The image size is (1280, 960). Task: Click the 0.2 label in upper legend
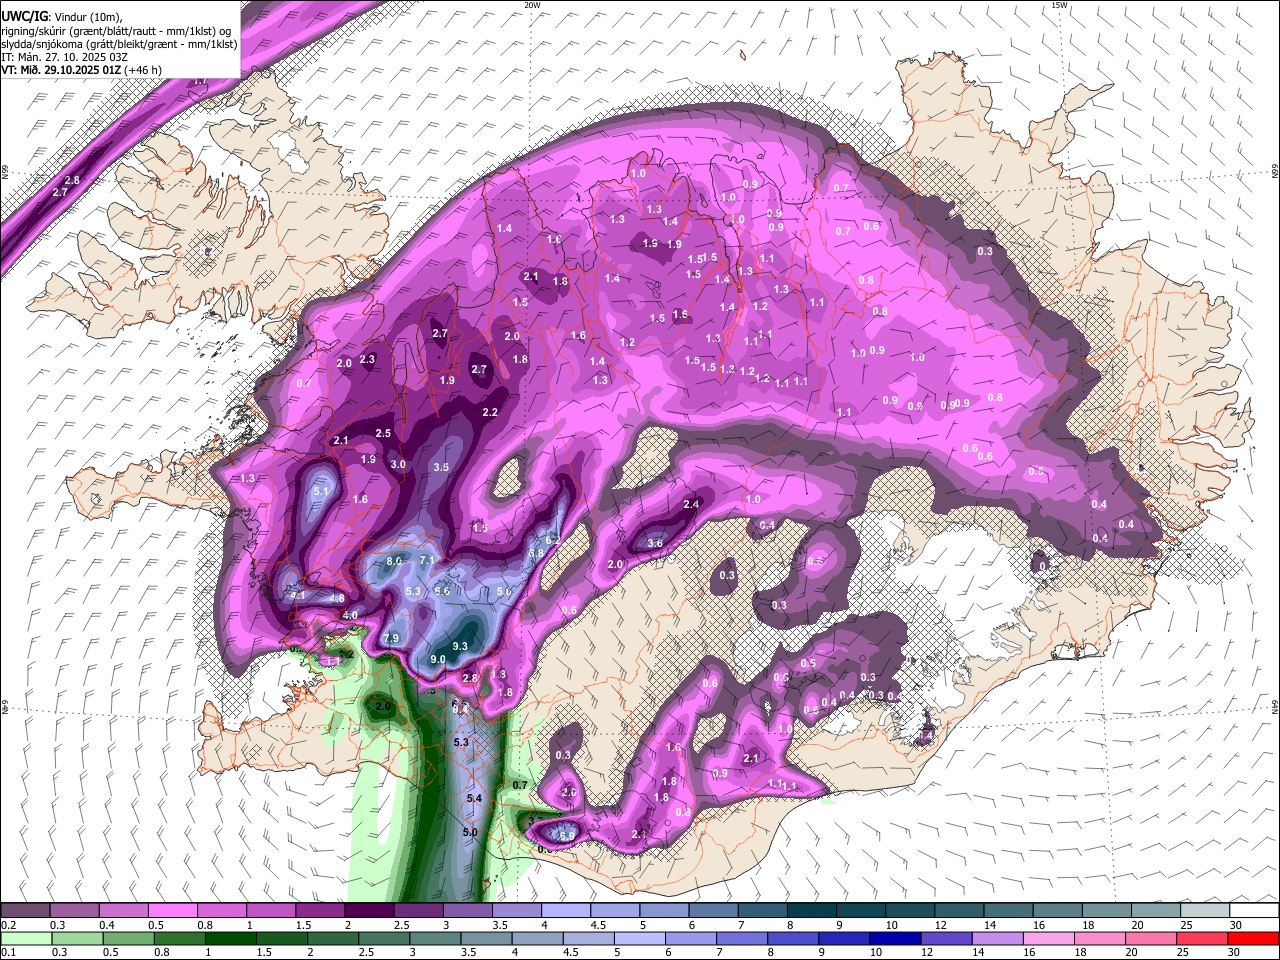(8, 925)
